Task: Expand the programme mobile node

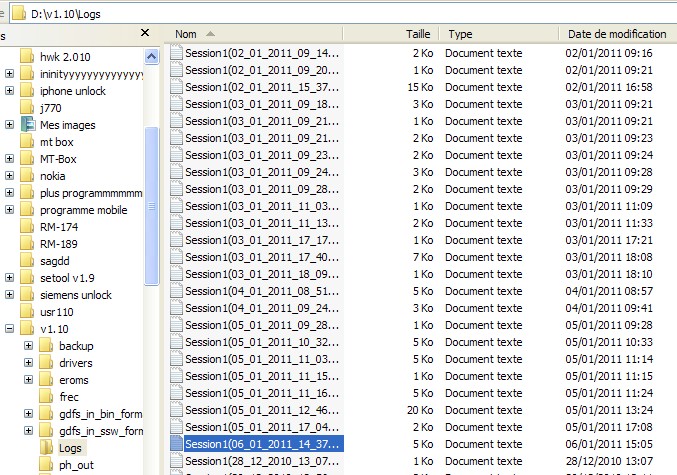Action: (x=9, y=210)
